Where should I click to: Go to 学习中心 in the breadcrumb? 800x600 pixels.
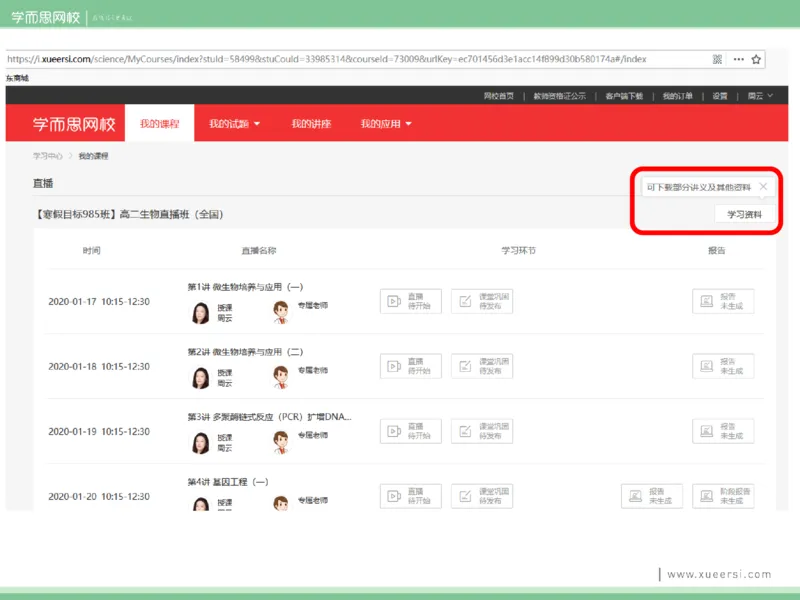tap(47, 156)
